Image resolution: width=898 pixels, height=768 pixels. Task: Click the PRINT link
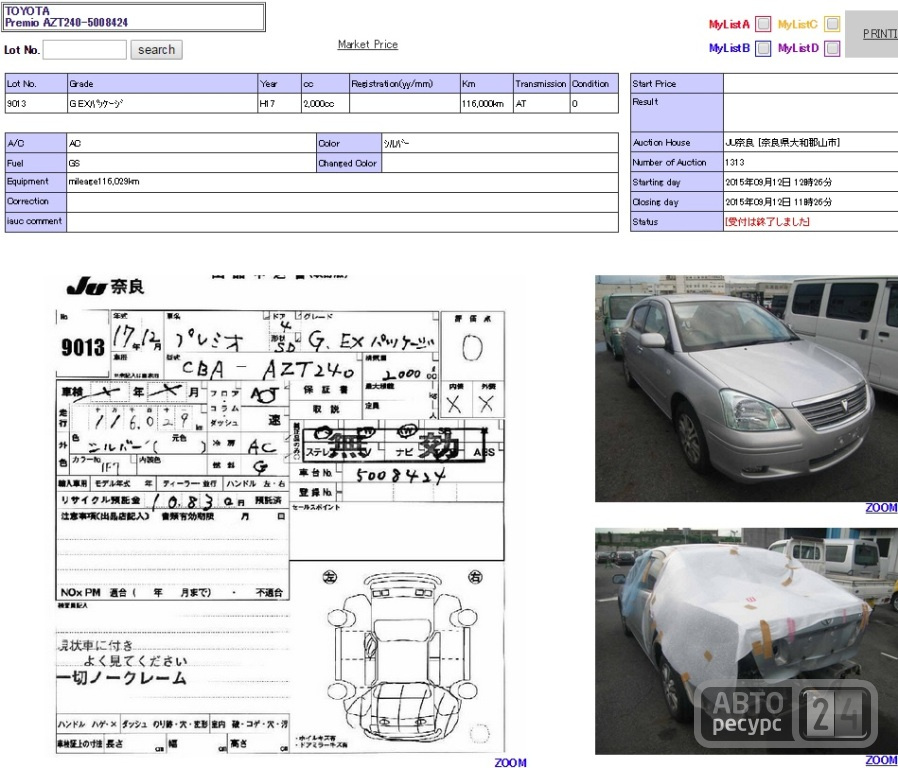[881, 34]
